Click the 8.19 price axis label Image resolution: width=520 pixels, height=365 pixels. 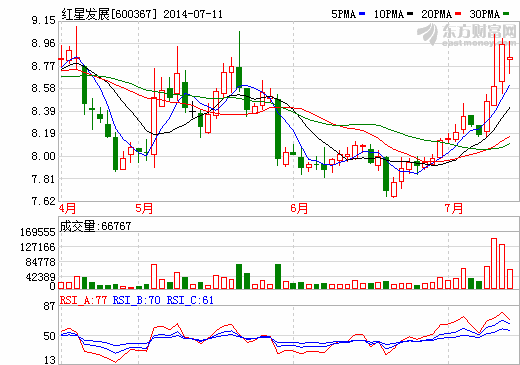pyautogui.click(x=44, y=134)
